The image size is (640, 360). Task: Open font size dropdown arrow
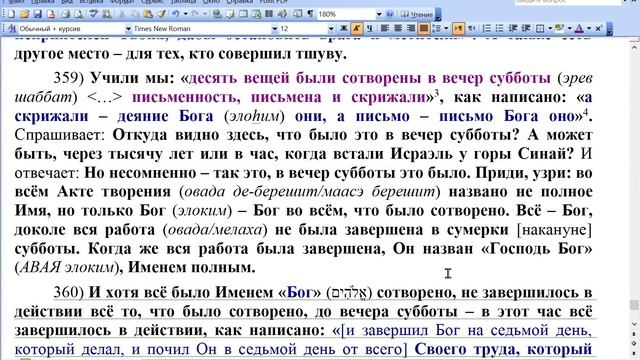331,29
